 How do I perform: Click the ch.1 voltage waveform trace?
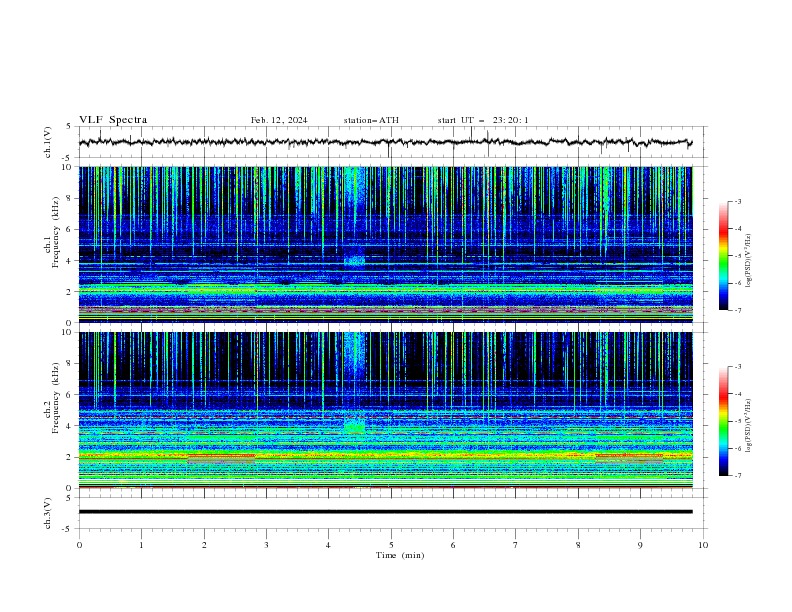click(x=385, y=142)
